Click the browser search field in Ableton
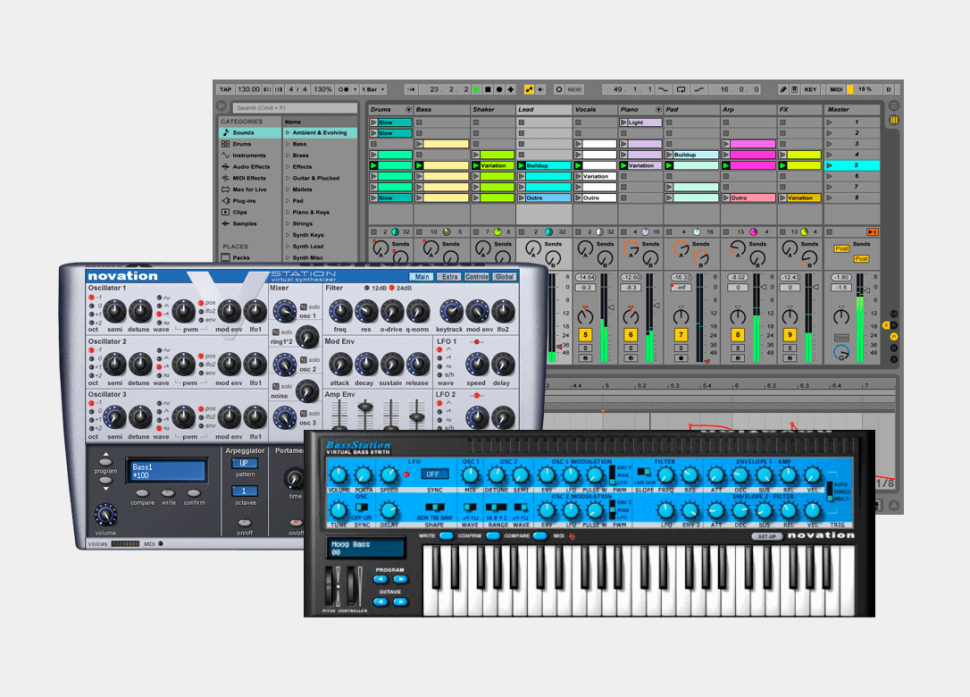This screenshot has height=697, width=970. click(x=294, y=108)
